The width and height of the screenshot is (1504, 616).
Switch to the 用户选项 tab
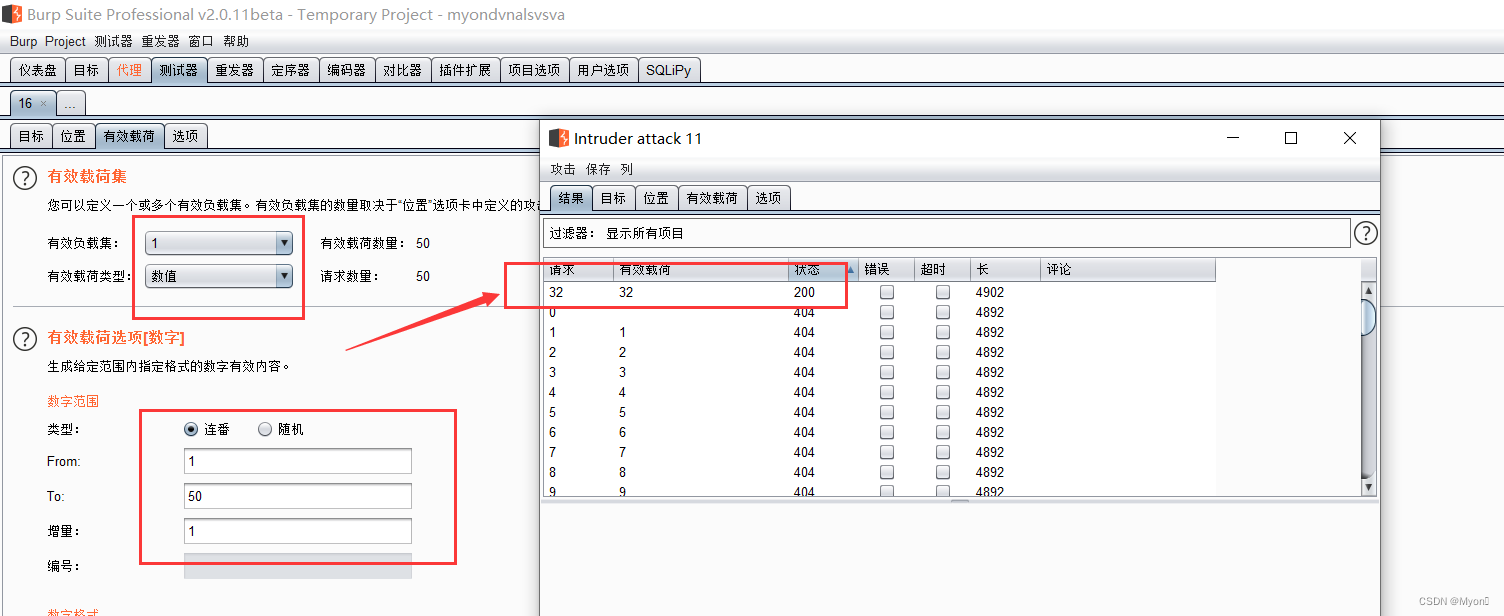tap(603, 70)
